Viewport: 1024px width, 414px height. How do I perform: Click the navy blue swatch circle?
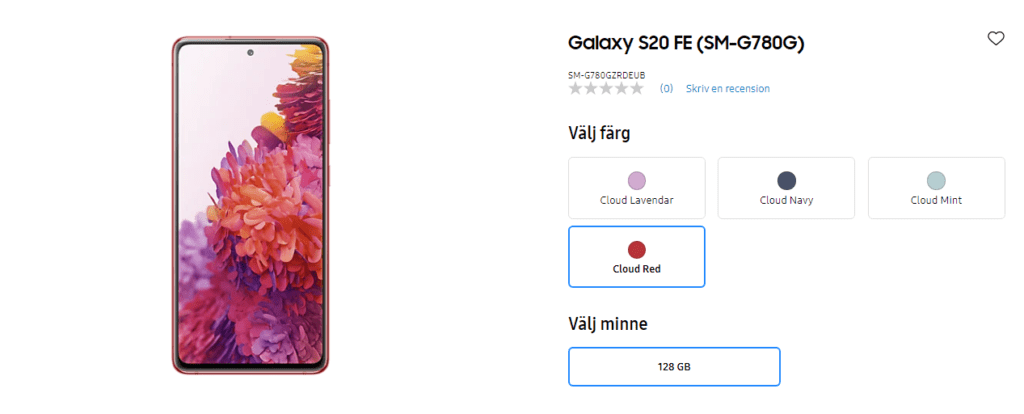pos(786,181)
